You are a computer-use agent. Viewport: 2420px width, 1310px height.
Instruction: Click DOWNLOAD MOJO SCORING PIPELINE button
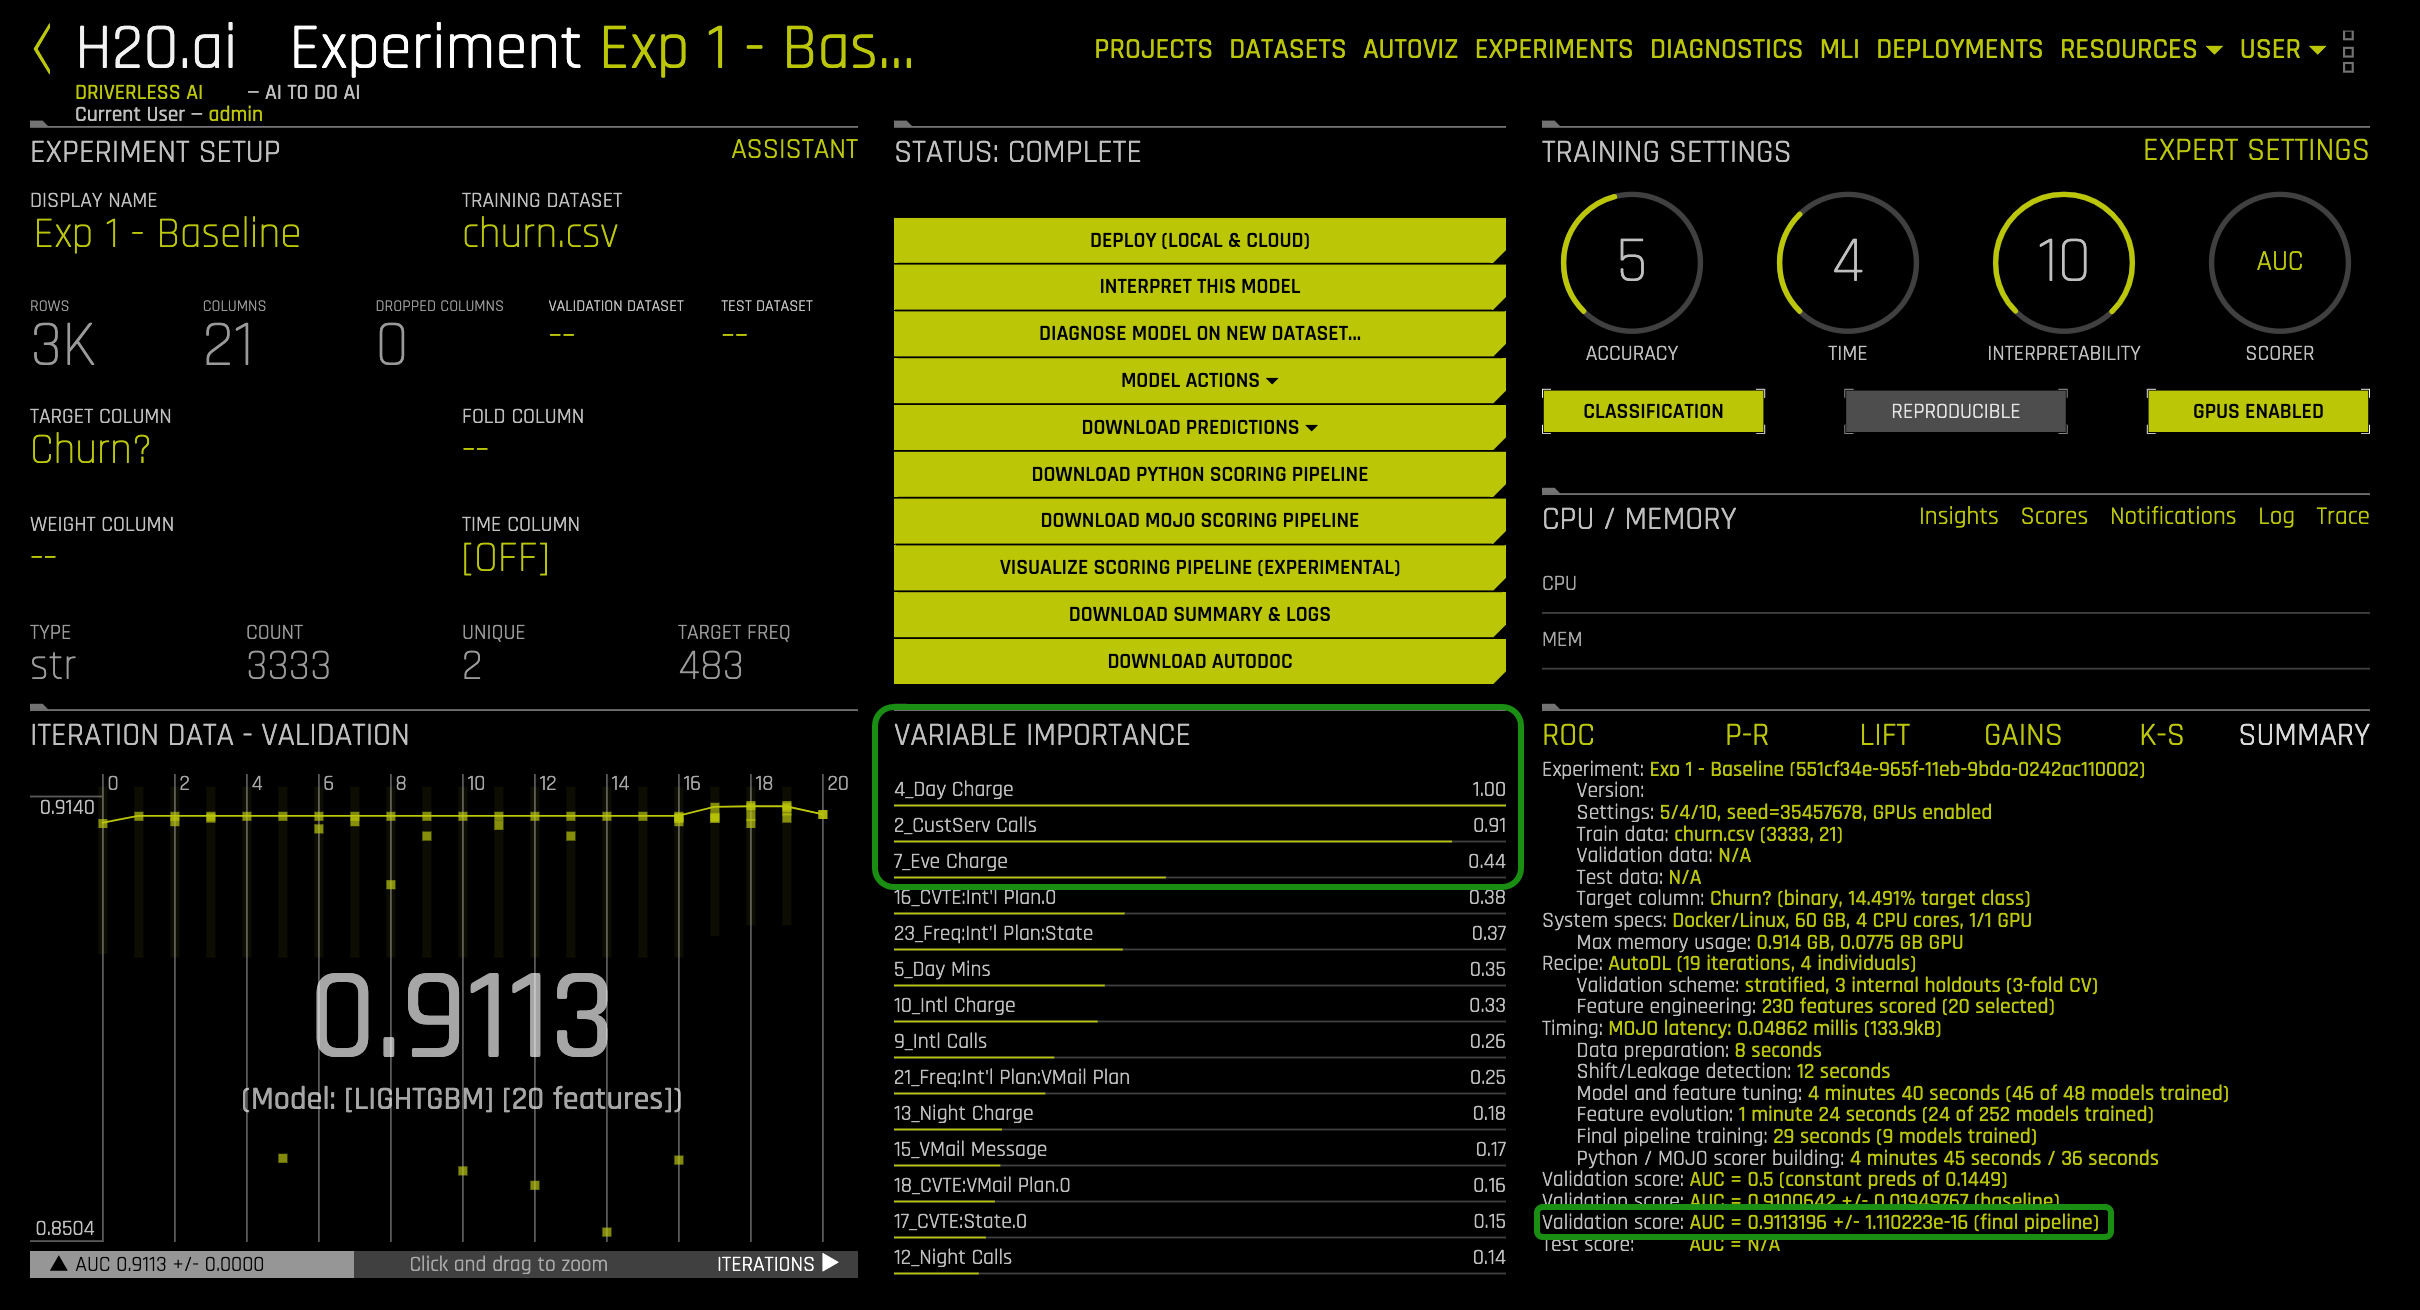click(1199, 520)
